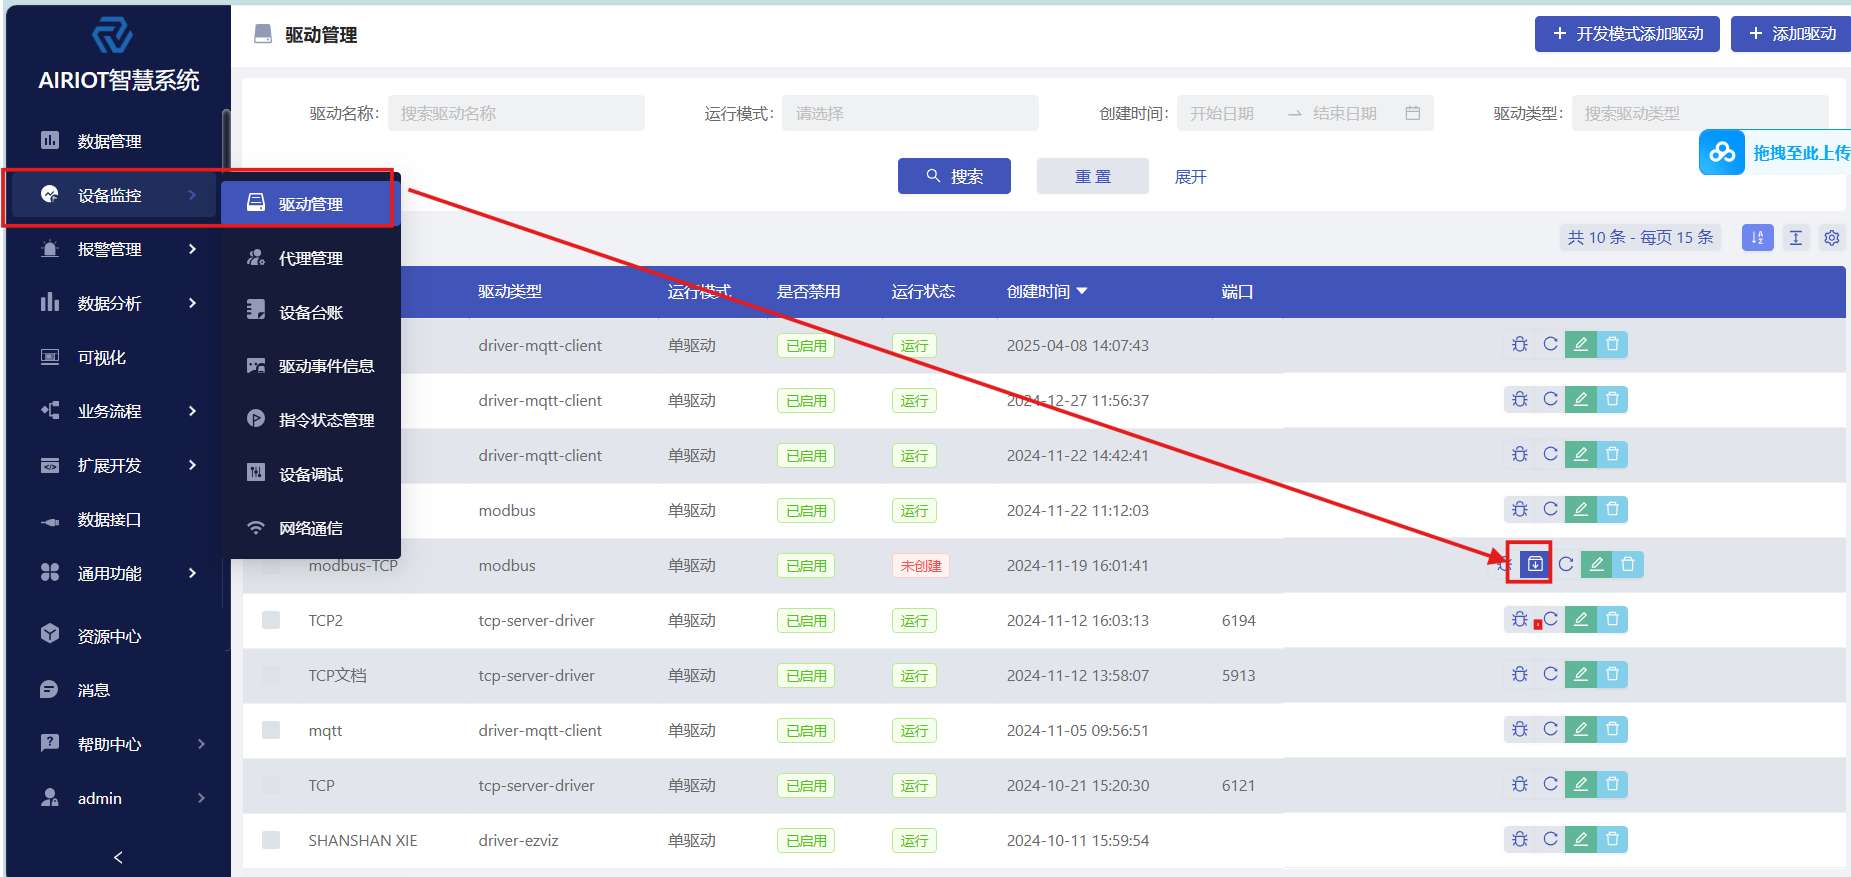Open table column settings gear icon
The image size is (1851, 877).
click(1831, 238)
